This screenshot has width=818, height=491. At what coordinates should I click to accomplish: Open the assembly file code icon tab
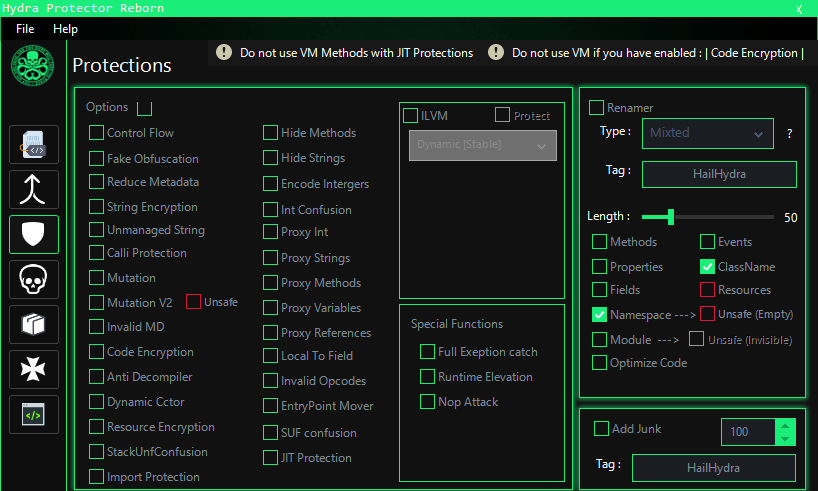[x=34, y=144]
